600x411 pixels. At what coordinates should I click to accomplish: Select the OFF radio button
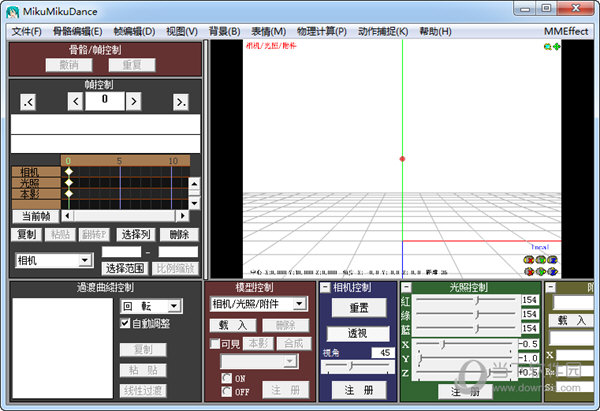(227, 391)
